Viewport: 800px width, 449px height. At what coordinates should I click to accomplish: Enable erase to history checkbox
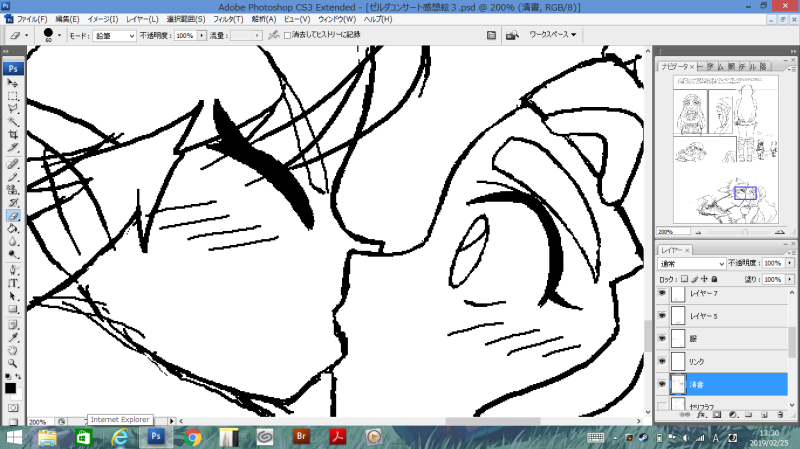pyautogui.click(x=287, y=35)
